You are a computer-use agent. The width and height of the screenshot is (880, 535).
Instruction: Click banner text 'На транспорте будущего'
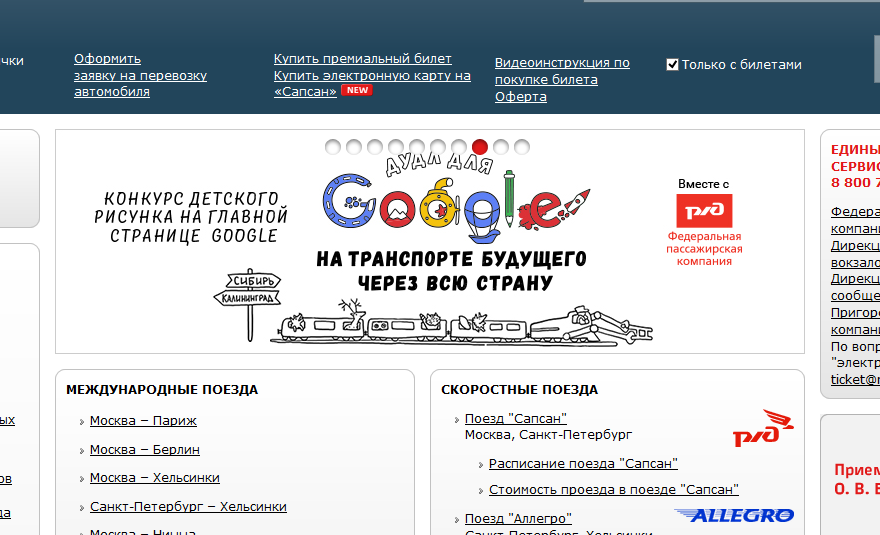click(x=451, y=259)
